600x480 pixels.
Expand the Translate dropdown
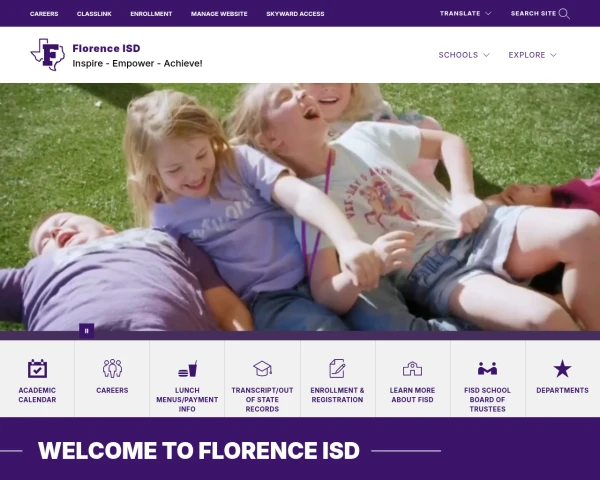(465, 13)
